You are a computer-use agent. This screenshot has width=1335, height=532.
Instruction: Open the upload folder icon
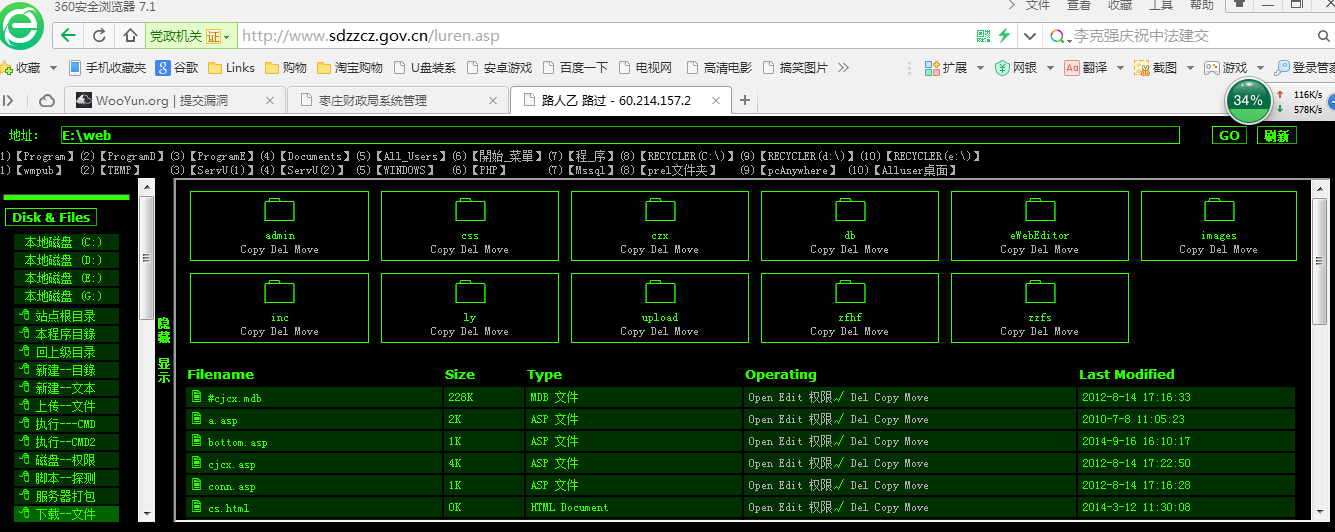coord(660,292)
